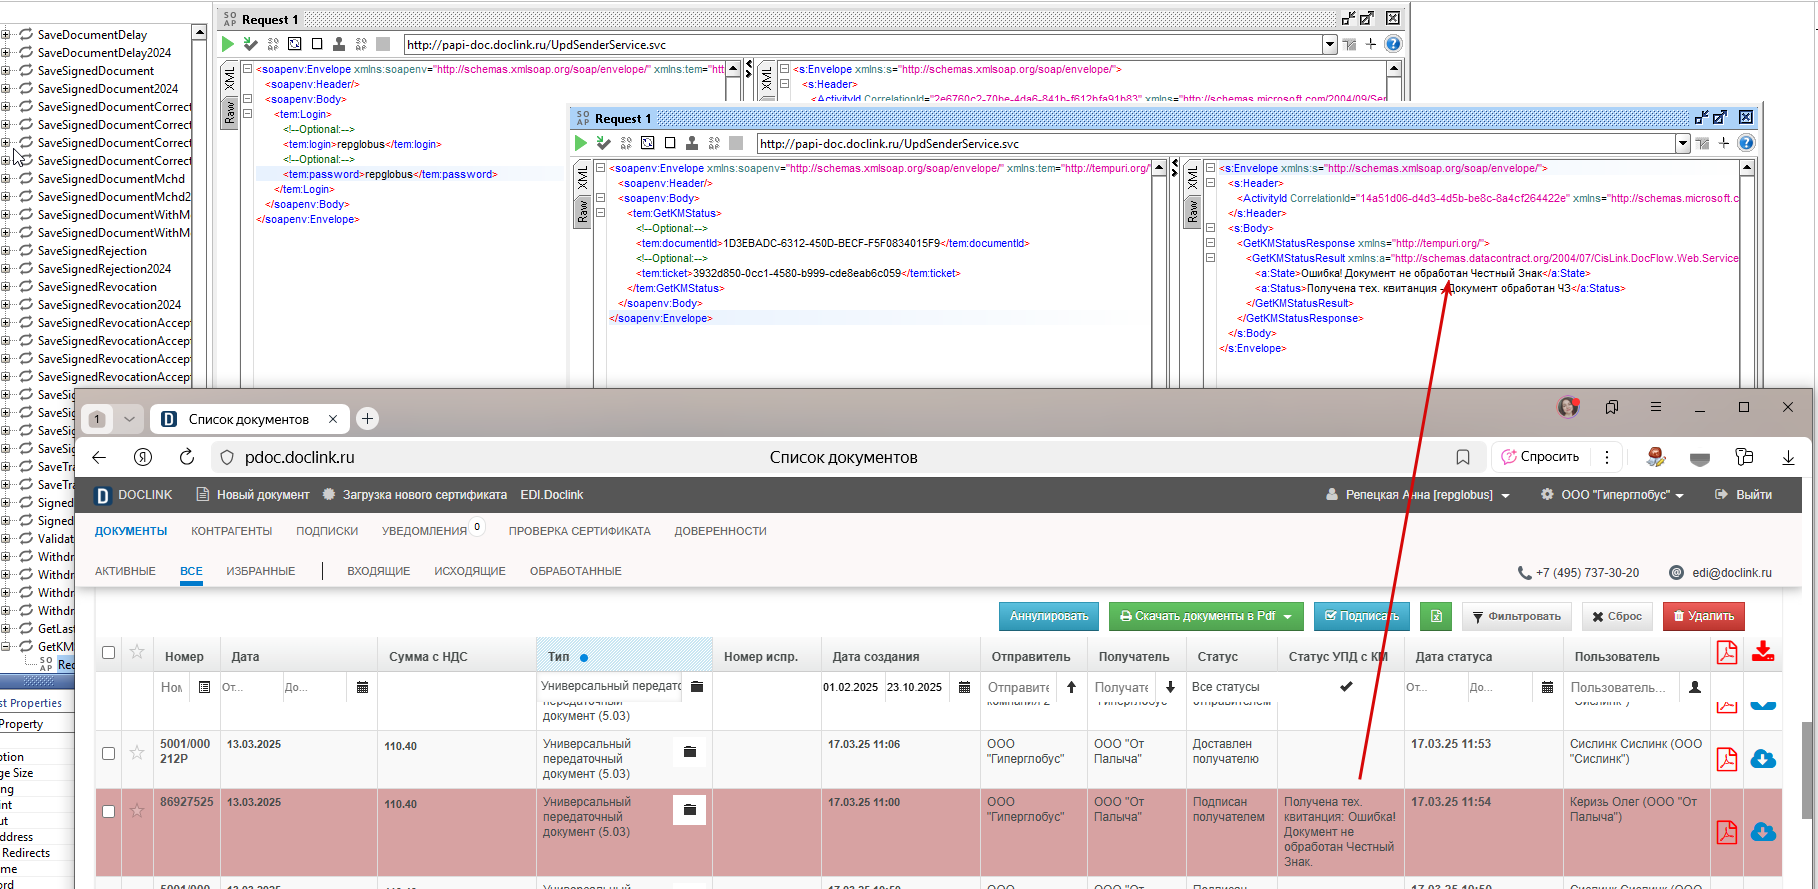Collapse the s:Header node in the front response
This screenshot has height=889, width=1818.
click(1210, 183)
